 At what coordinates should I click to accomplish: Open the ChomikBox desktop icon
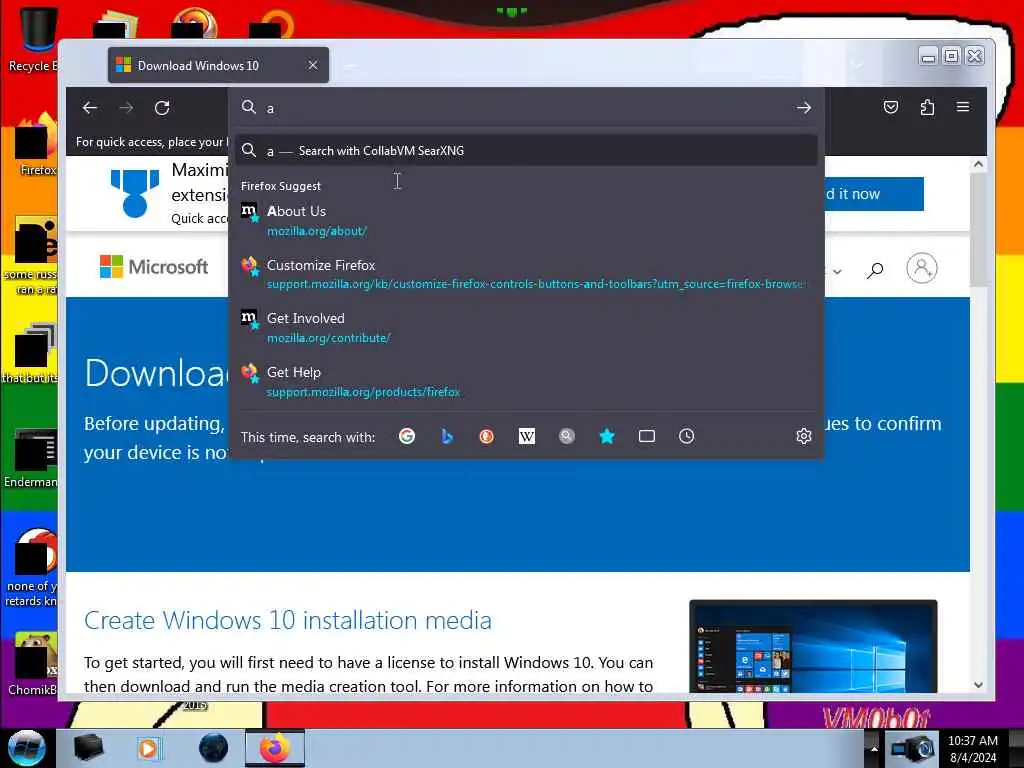pos(33,663)
